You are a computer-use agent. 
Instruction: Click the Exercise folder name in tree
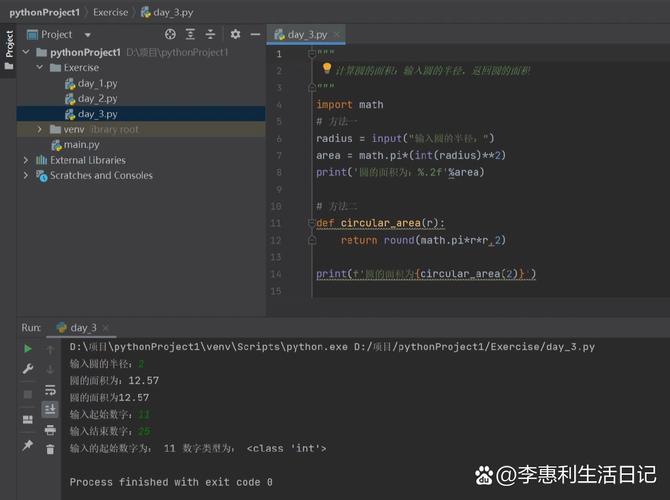click(81, 68)
